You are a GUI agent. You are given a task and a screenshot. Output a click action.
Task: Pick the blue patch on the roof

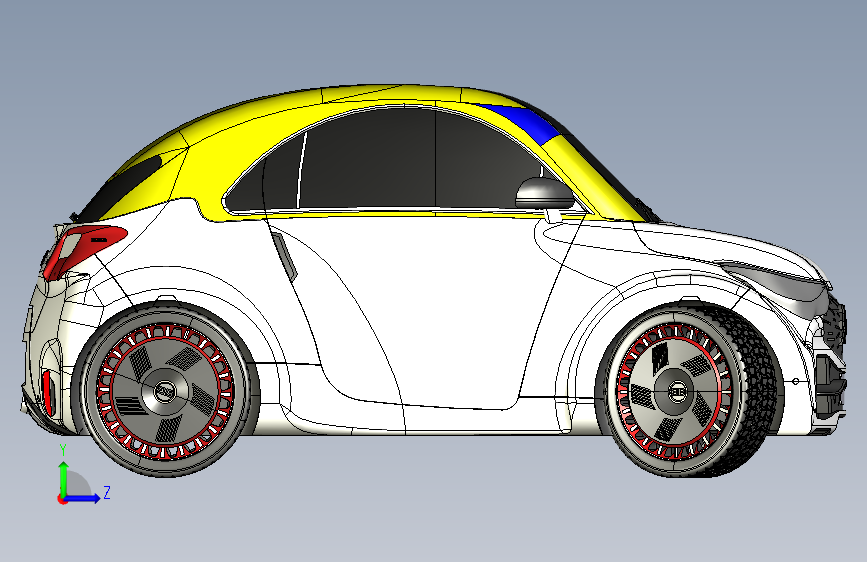click(x=525, y=119)
